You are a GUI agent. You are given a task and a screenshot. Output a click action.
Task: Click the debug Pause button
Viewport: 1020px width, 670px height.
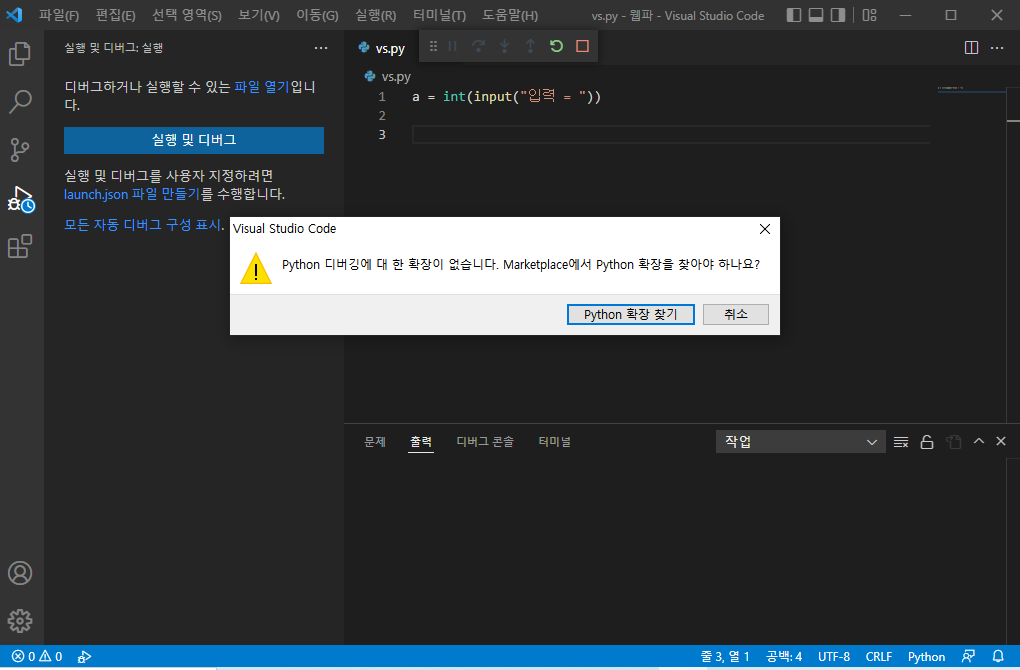(453, 46)
